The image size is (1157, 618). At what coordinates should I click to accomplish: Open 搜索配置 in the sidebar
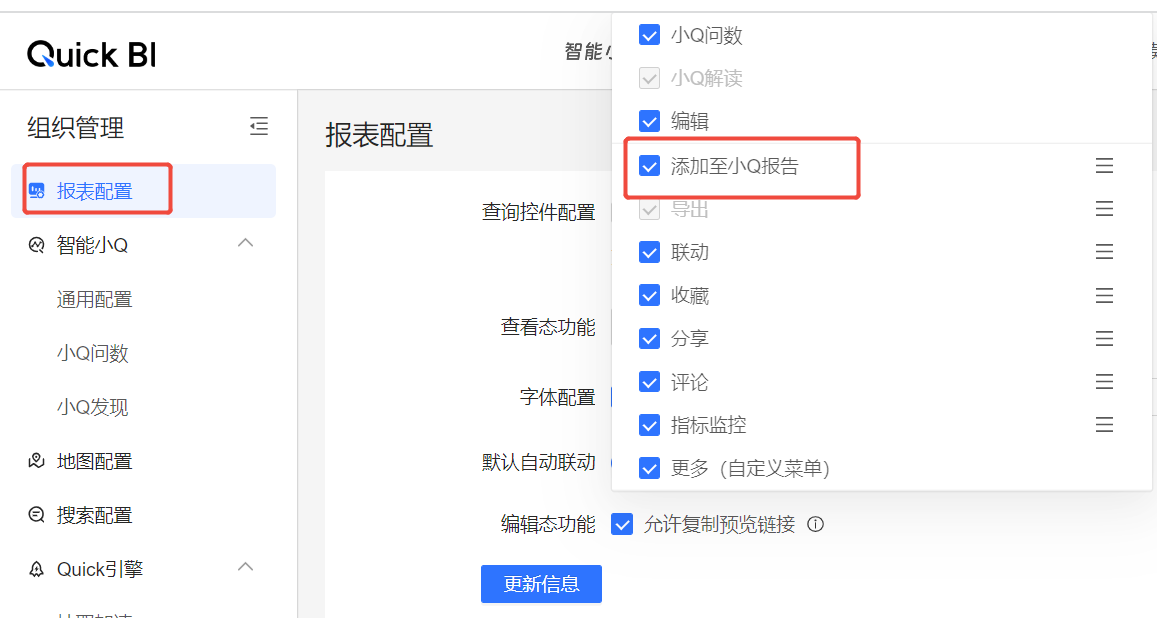(x=94, y=515)
